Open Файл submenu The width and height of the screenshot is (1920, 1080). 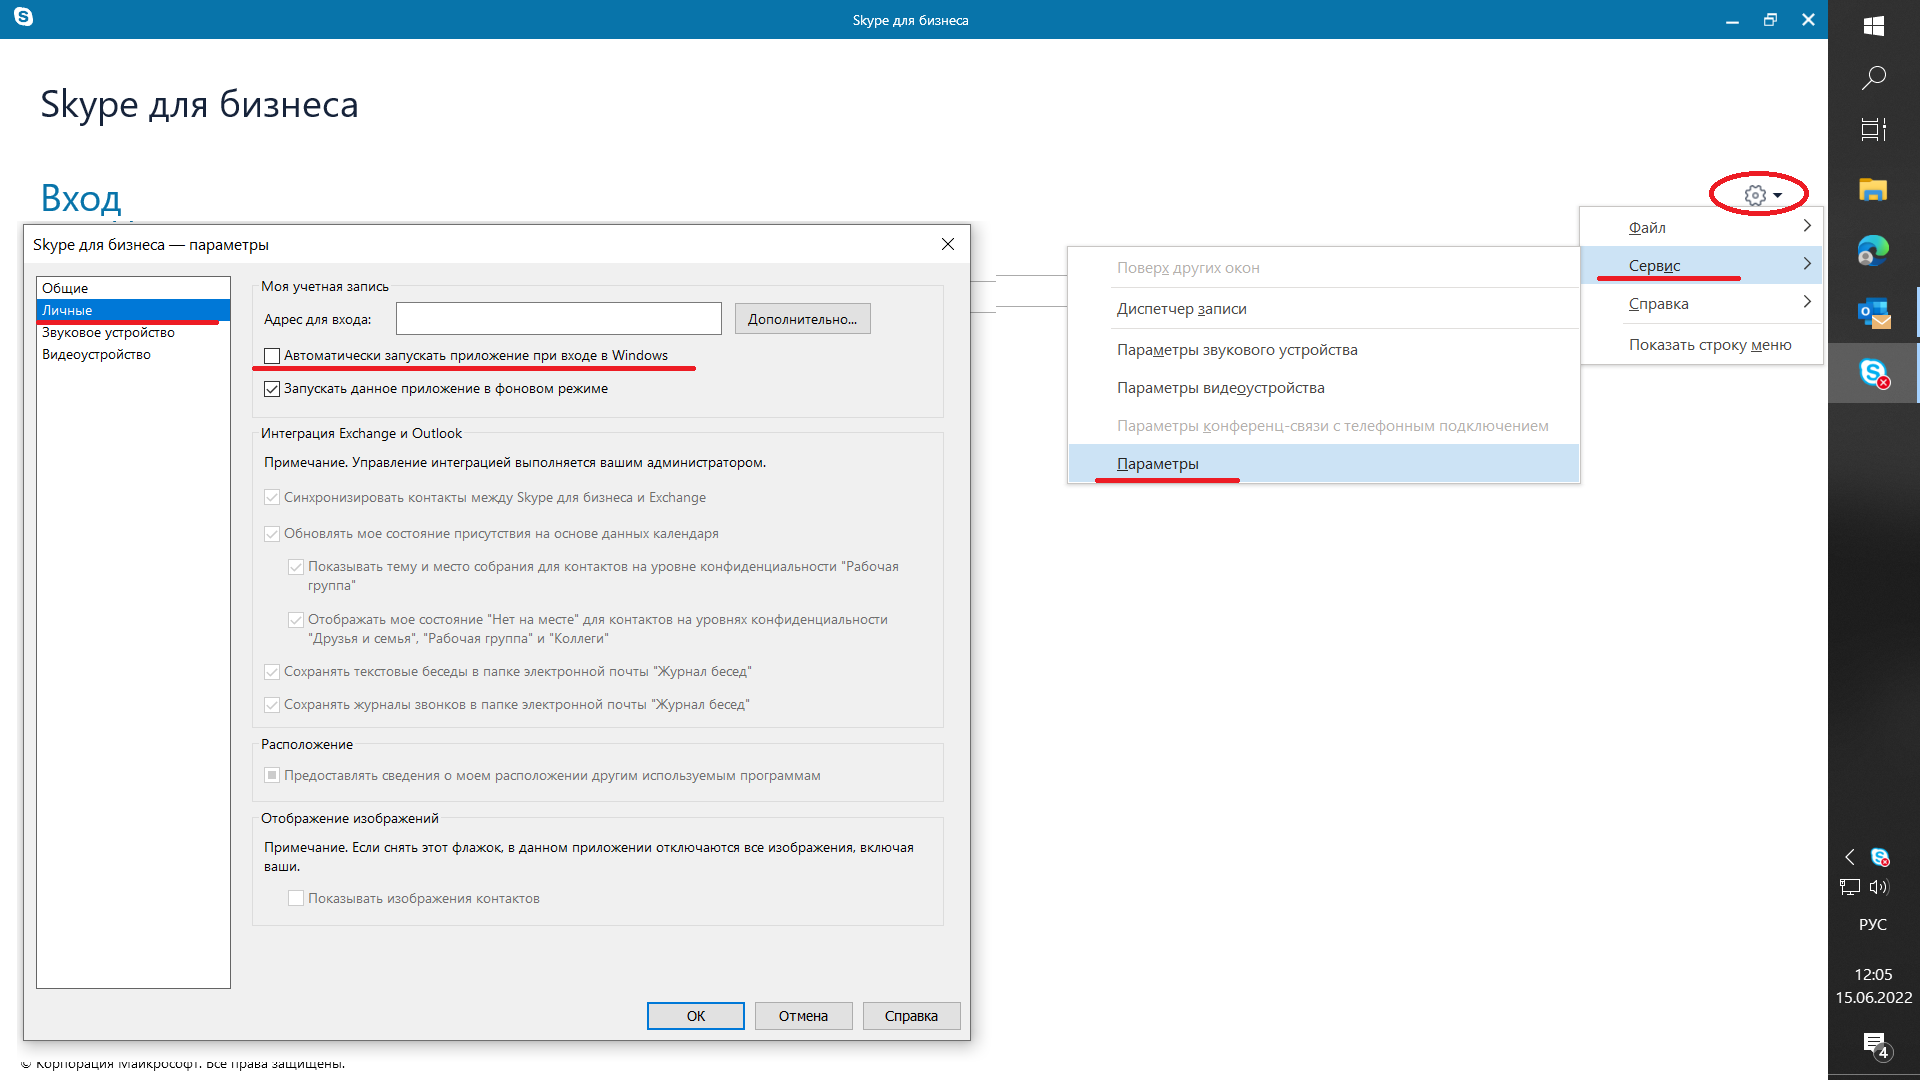[1701, 228]
